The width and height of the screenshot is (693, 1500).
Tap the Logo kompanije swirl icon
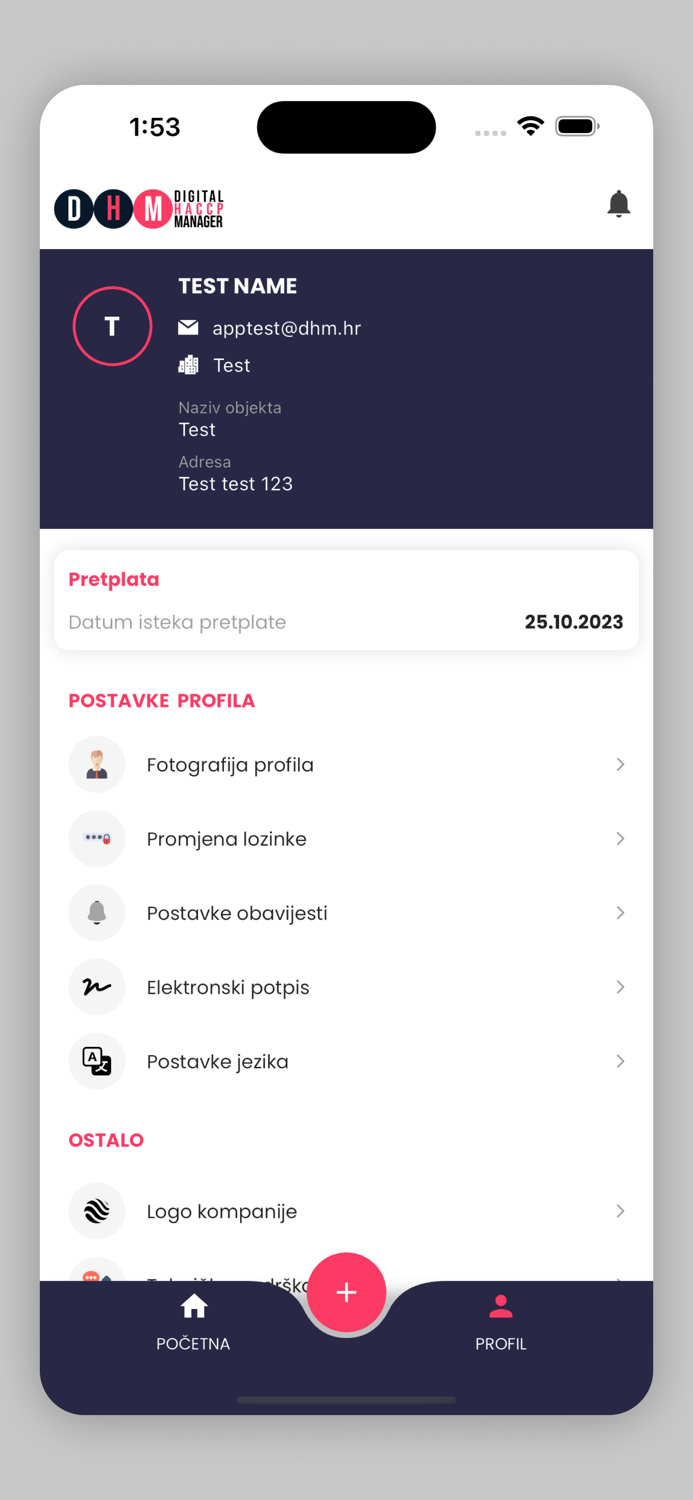[97, 1211]
